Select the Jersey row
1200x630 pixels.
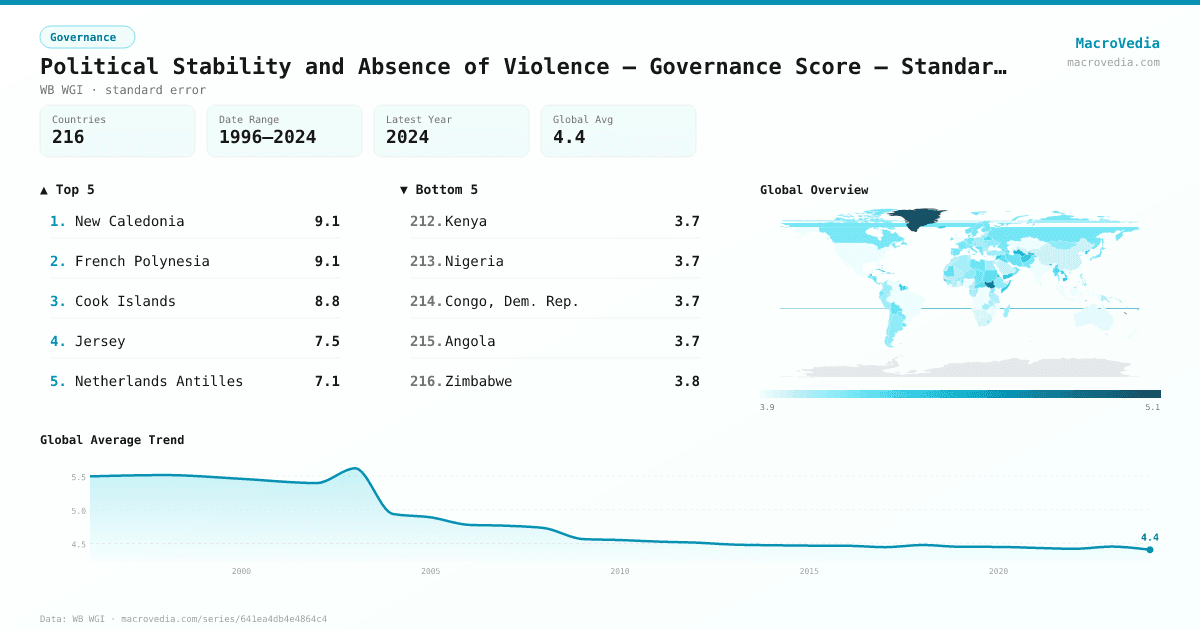[x=195, y=341]
